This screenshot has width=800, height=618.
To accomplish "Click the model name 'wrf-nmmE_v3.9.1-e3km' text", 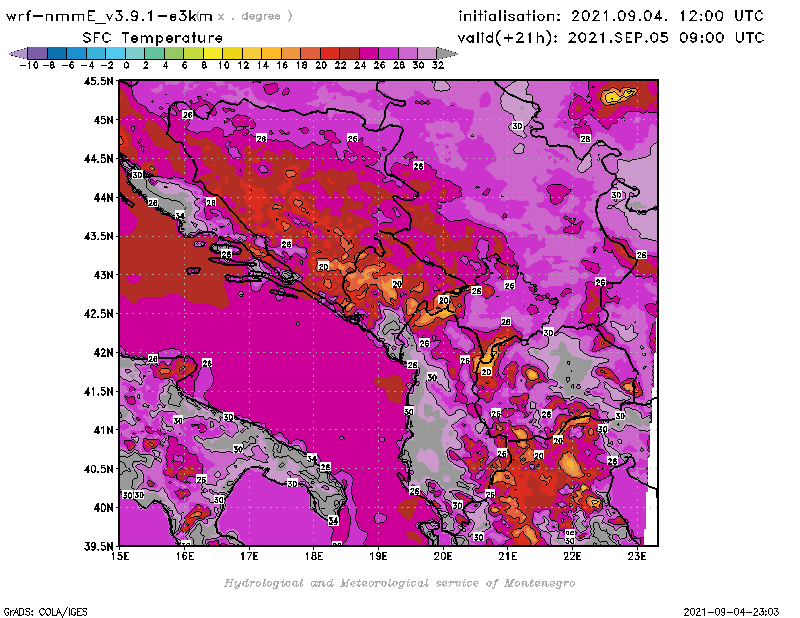I will [109, 16].
